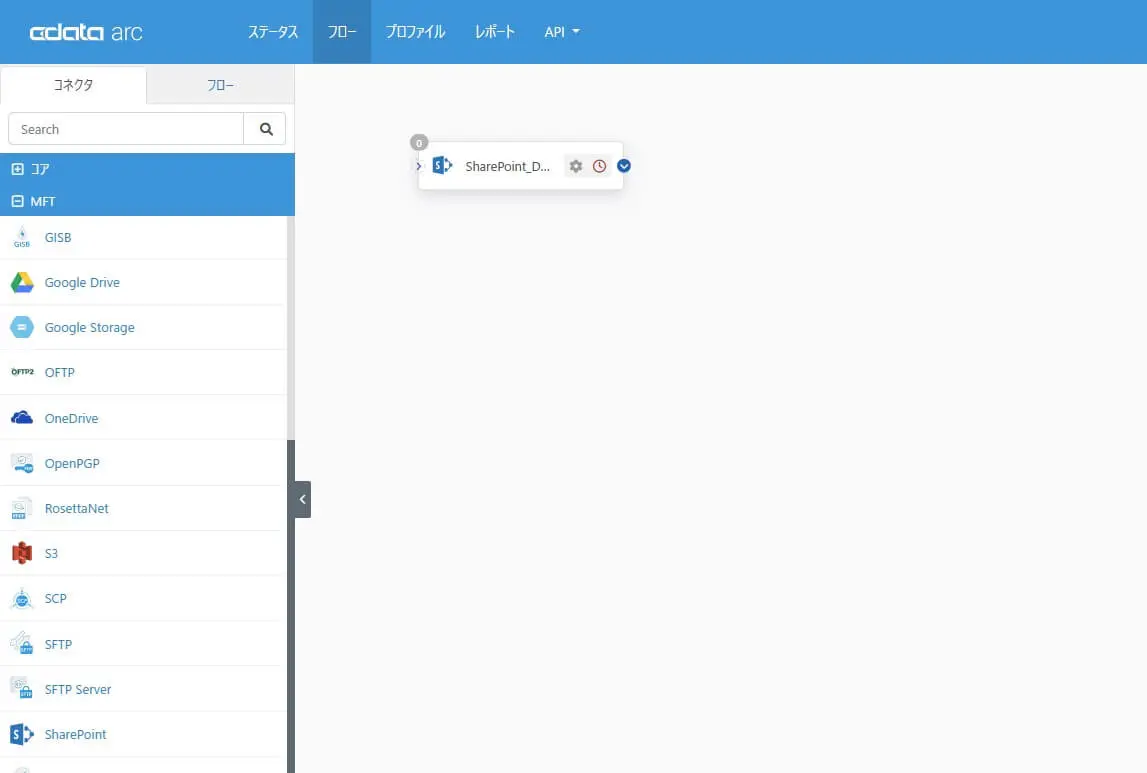Click the input arrow on SharePoint_D node
The width and height of the screenshot is (1147, 773).
pos(418,166)
